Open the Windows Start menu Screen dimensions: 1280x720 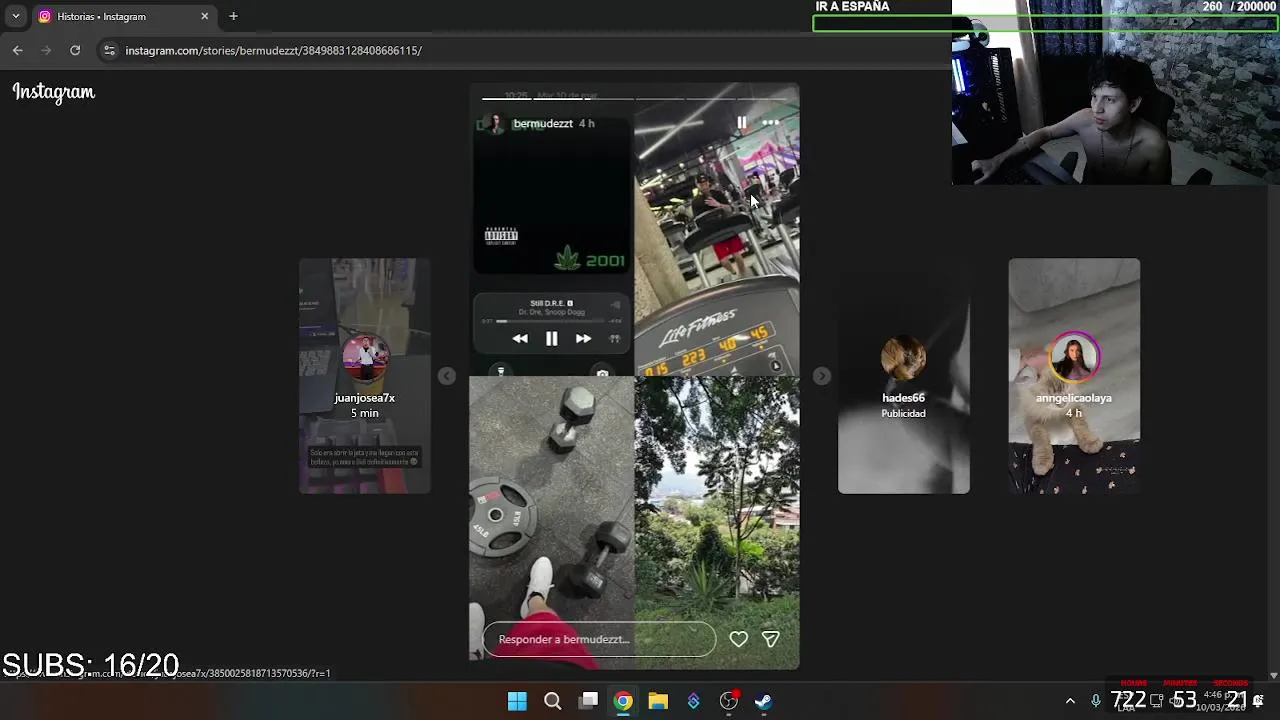pos(517,701)
